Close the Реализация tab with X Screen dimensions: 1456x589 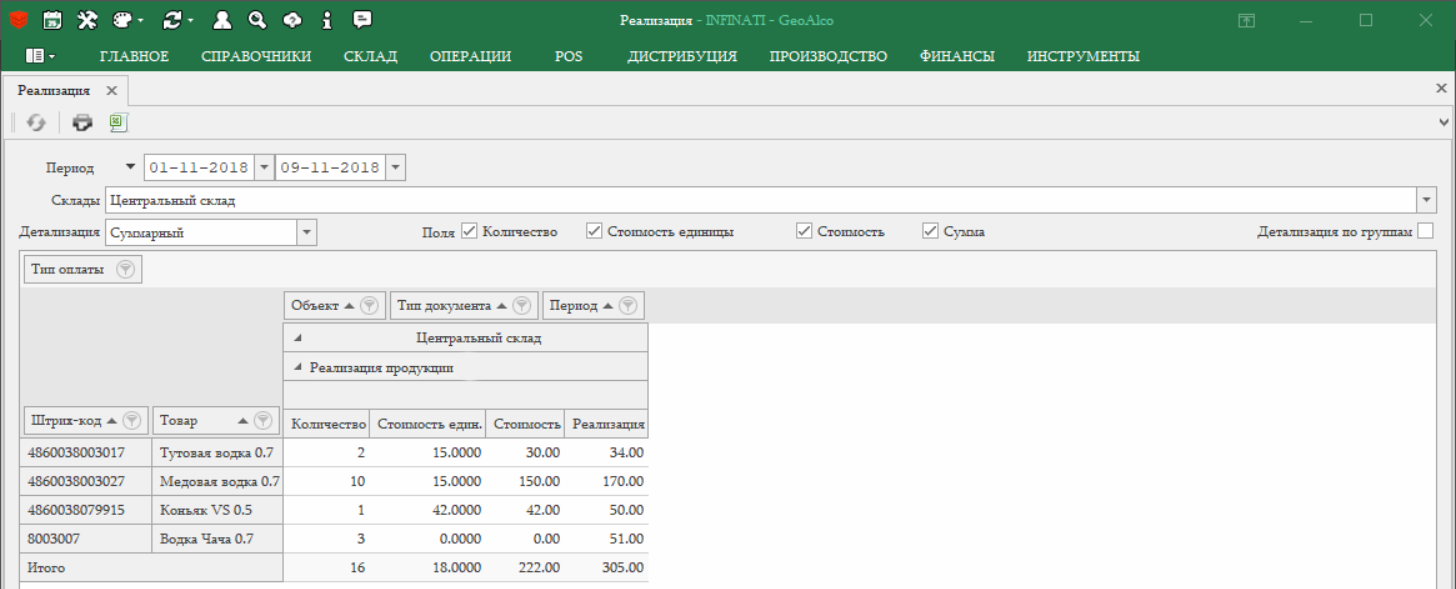111,90
